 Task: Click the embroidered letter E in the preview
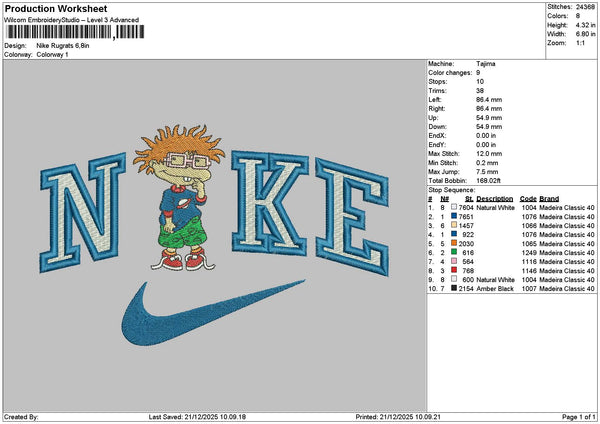(x=352, y=216)
